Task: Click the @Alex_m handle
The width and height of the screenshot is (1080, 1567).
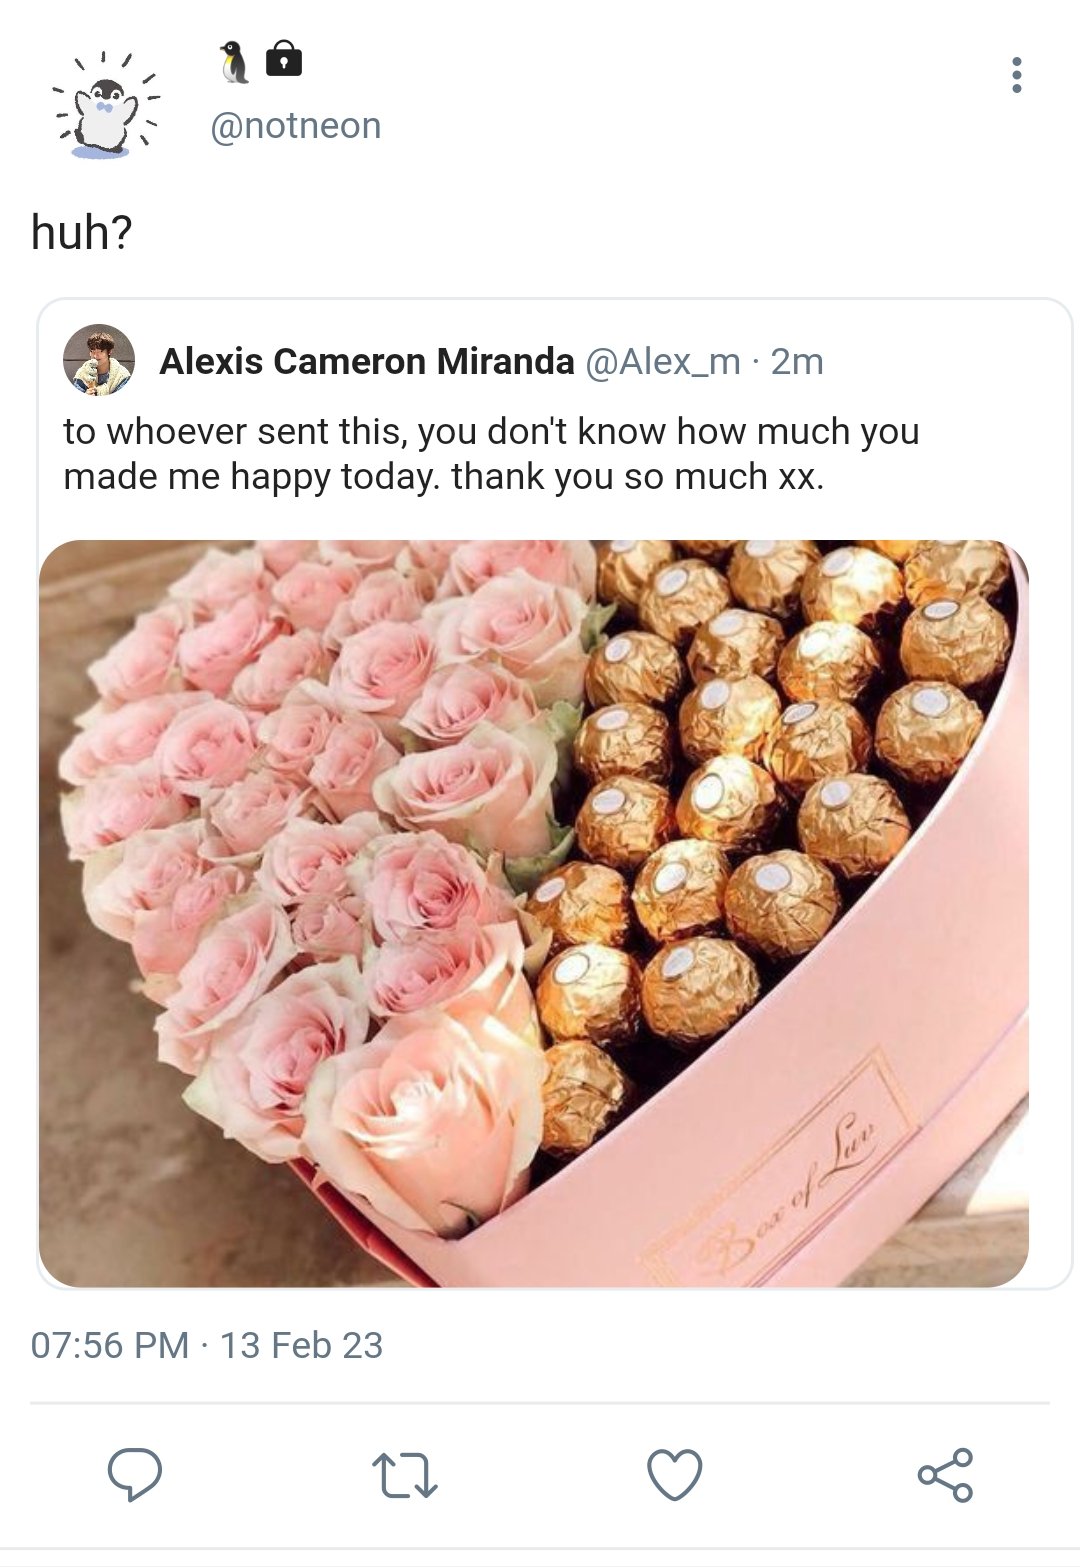Action: [x=662, y=361]
